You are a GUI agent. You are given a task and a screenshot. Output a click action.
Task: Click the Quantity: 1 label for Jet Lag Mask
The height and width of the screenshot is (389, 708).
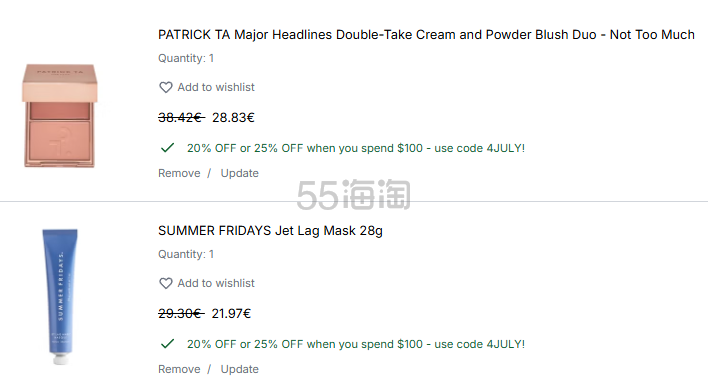[x=186, y=254]
